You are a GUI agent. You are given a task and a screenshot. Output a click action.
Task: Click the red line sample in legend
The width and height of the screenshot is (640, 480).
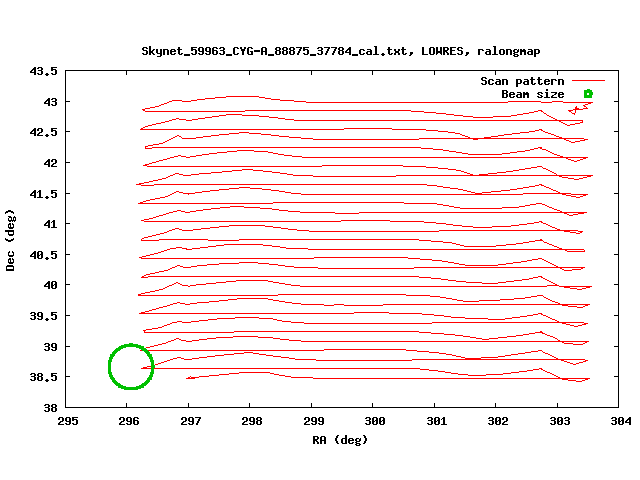point(588,81)
